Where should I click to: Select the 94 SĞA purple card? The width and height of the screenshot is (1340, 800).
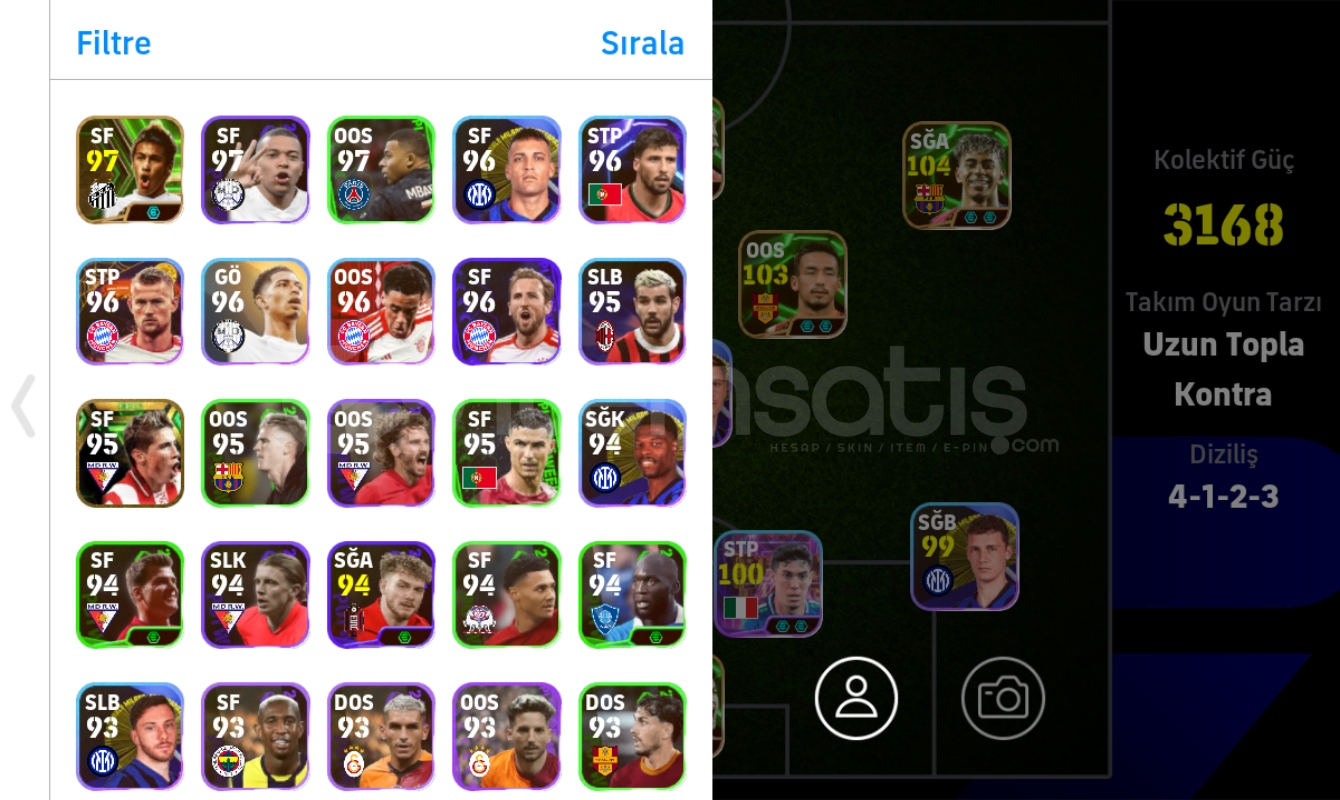(381, 595)
